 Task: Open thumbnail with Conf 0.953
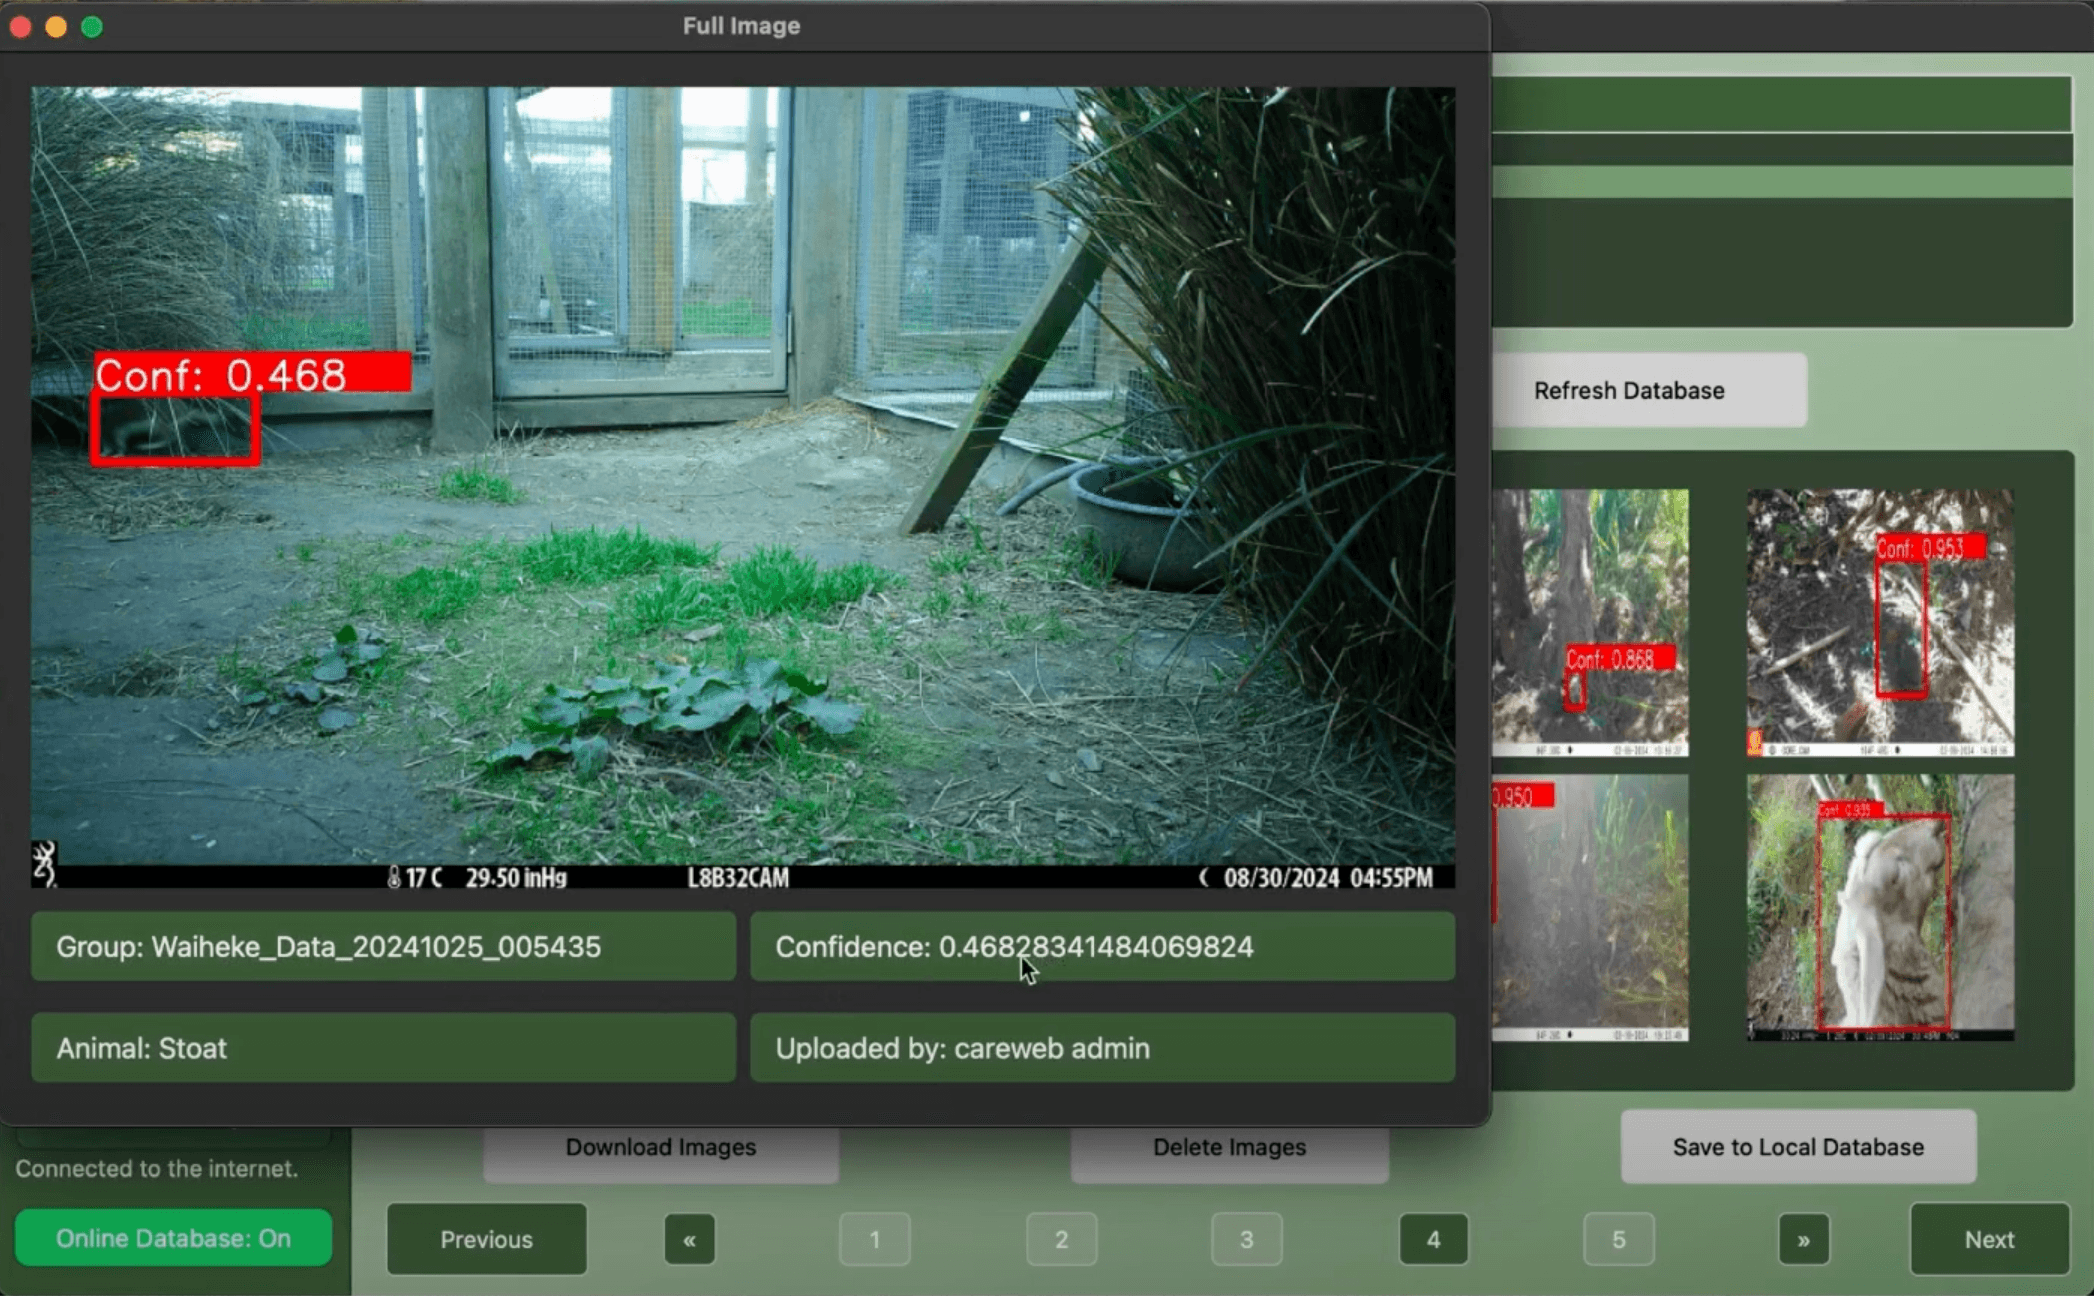click(x=1879, y=622)
